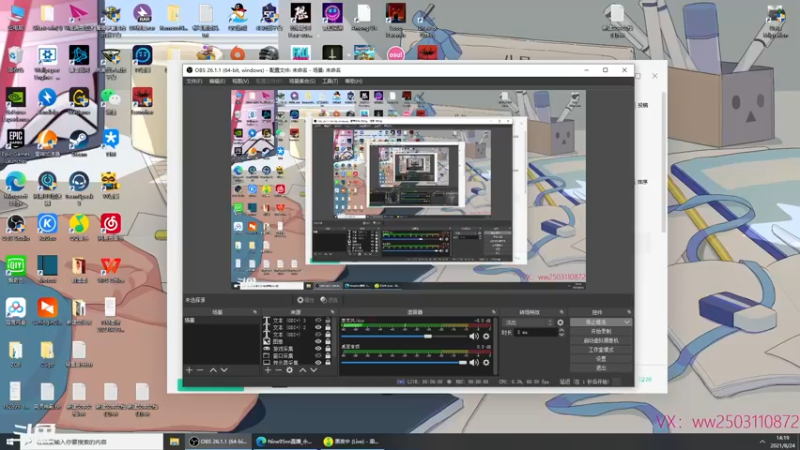Open the 淡出 transition dropdown
This screenshot has width=800, height=450.
528,322
